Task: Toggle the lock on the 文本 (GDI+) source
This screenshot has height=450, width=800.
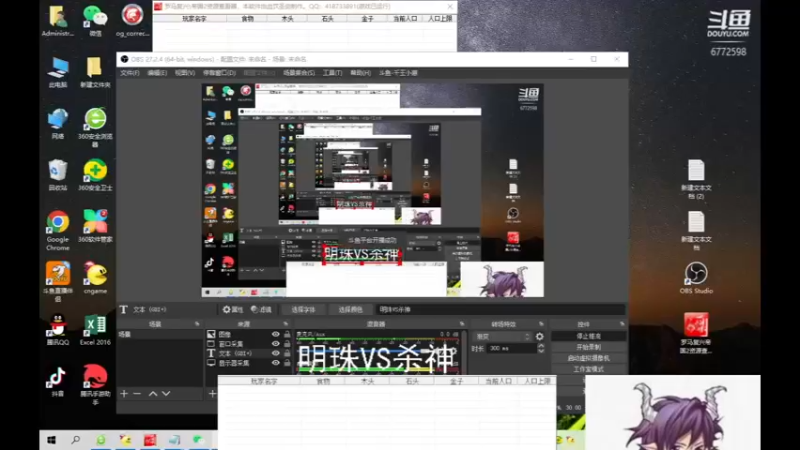Action: pos(287,353)
